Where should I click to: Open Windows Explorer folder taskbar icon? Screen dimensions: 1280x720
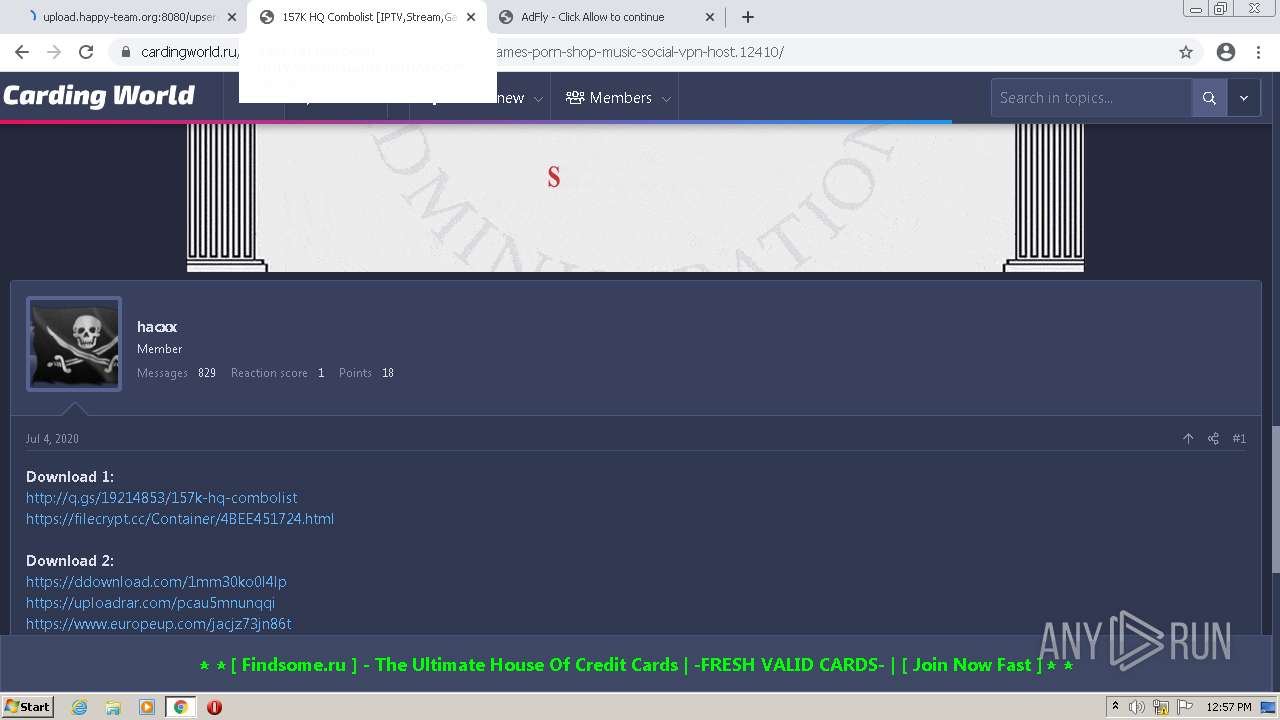pyautogui.click(x=113, y=706)
